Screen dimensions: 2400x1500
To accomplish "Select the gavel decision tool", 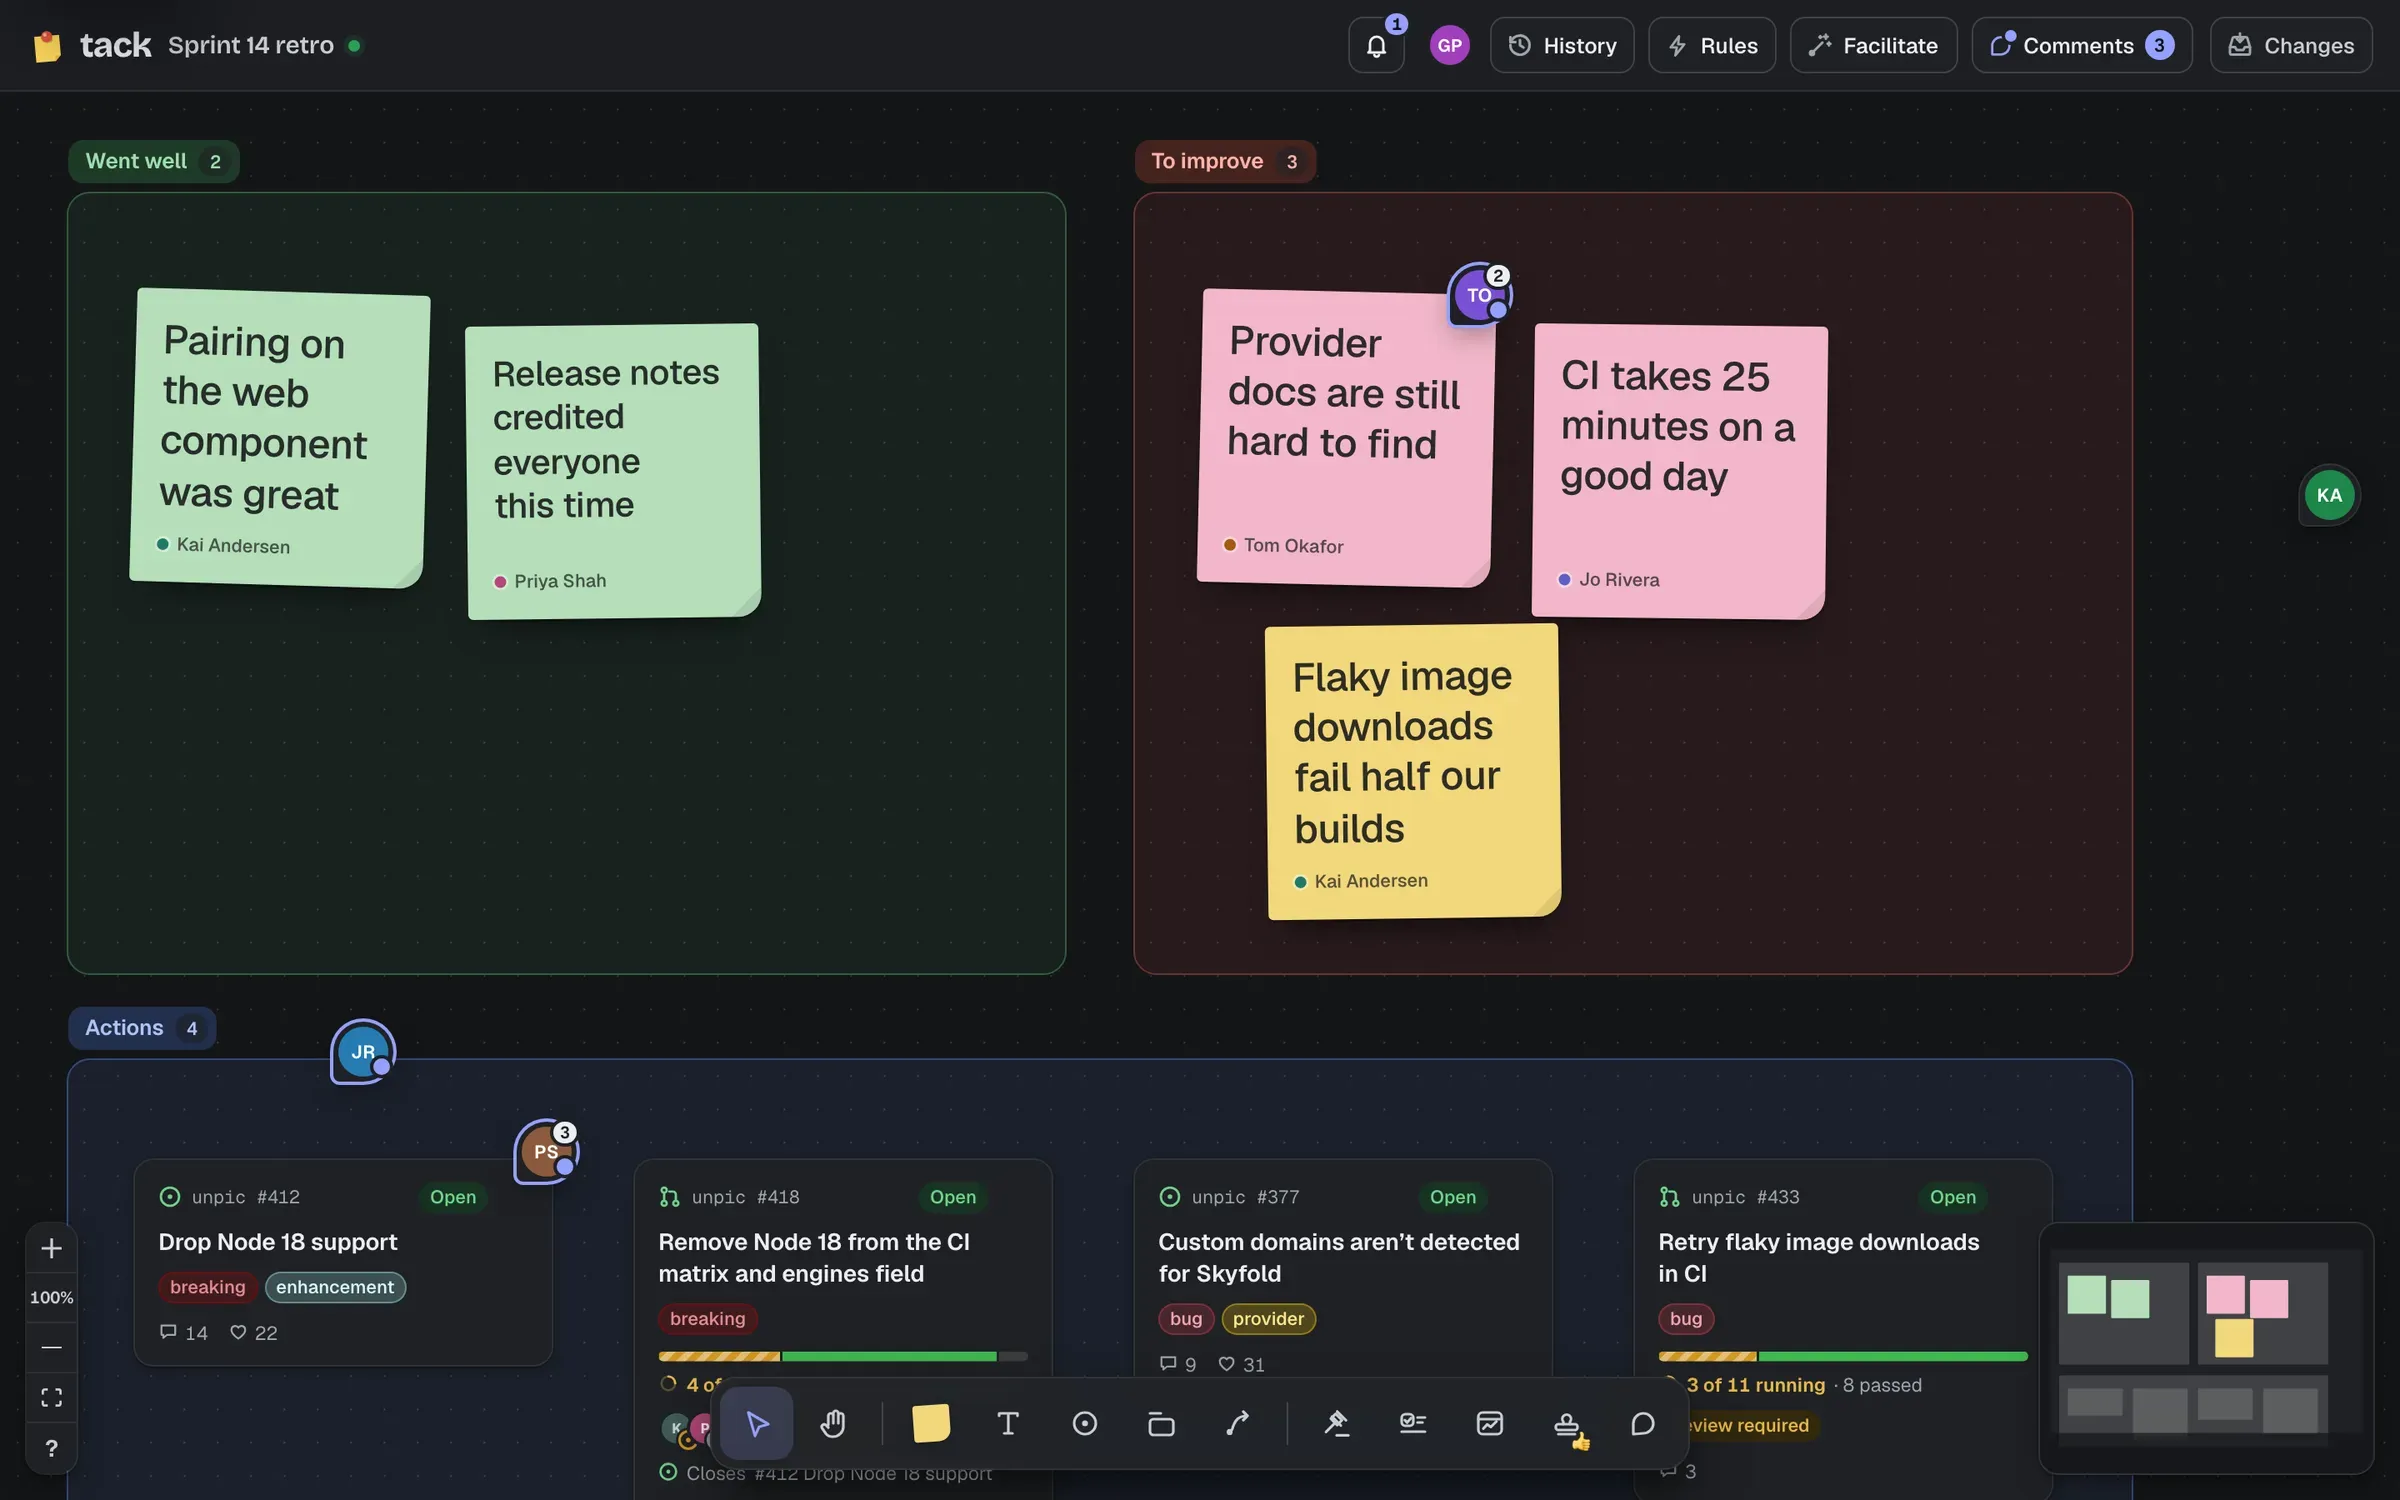I will click(x=1336, y=1423).
